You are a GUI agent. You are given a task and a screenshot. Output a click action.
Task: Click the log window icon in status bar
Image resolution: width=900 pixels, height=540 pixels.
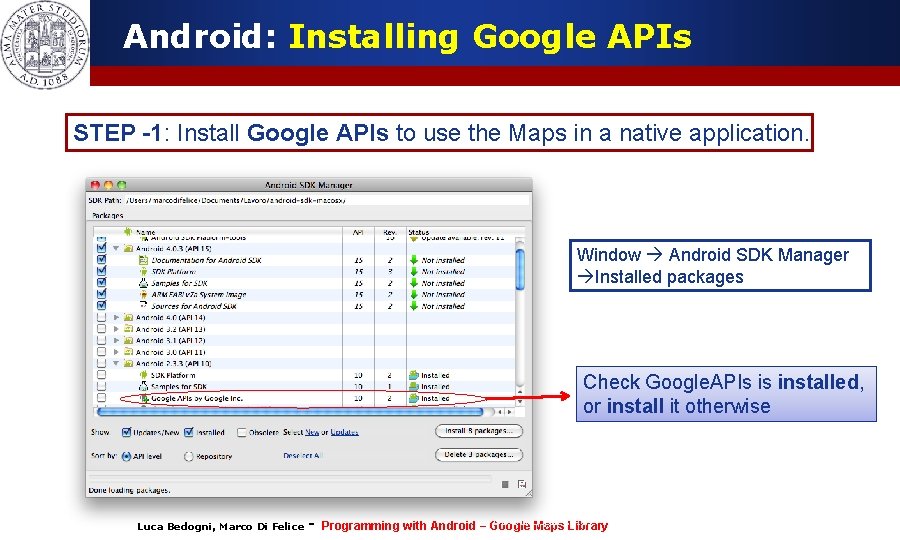(522, 484)
